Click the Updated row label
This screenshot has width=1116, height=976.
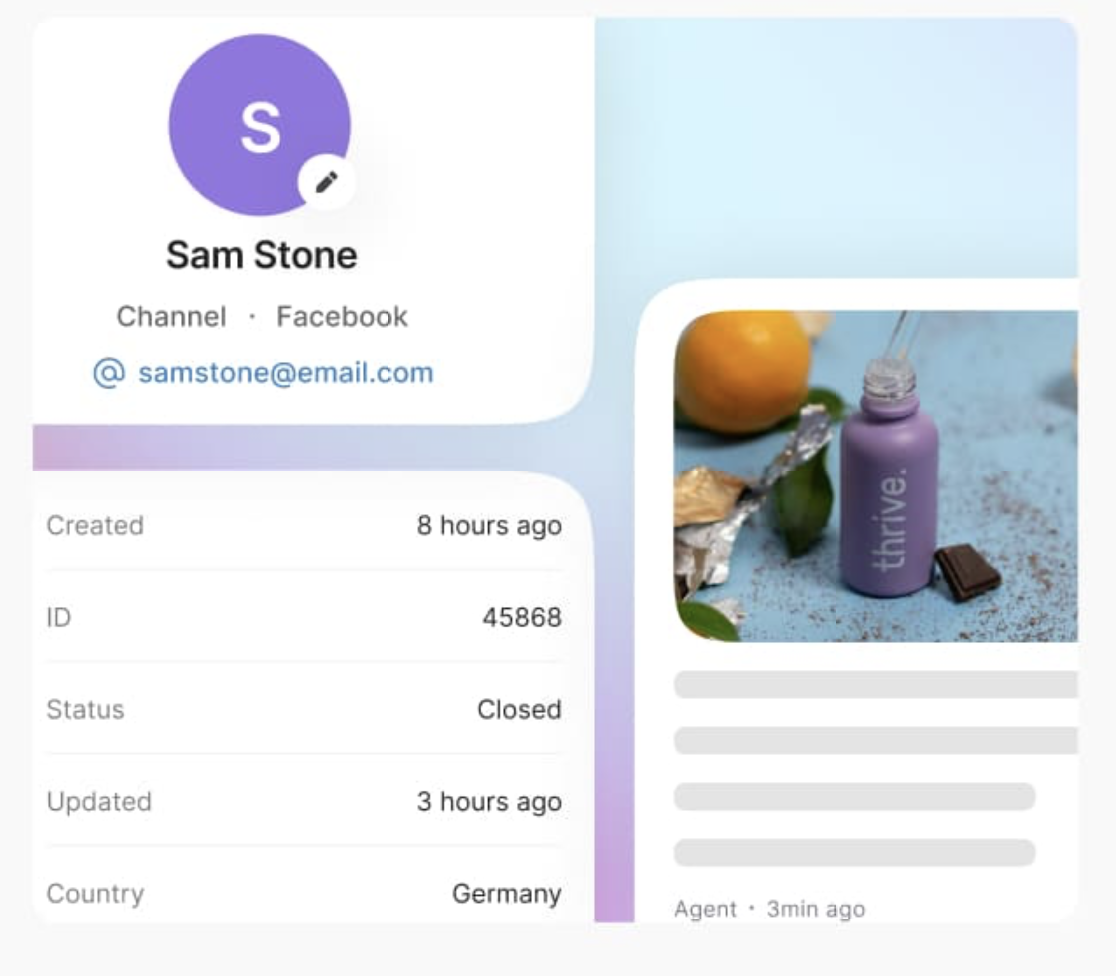99,801
